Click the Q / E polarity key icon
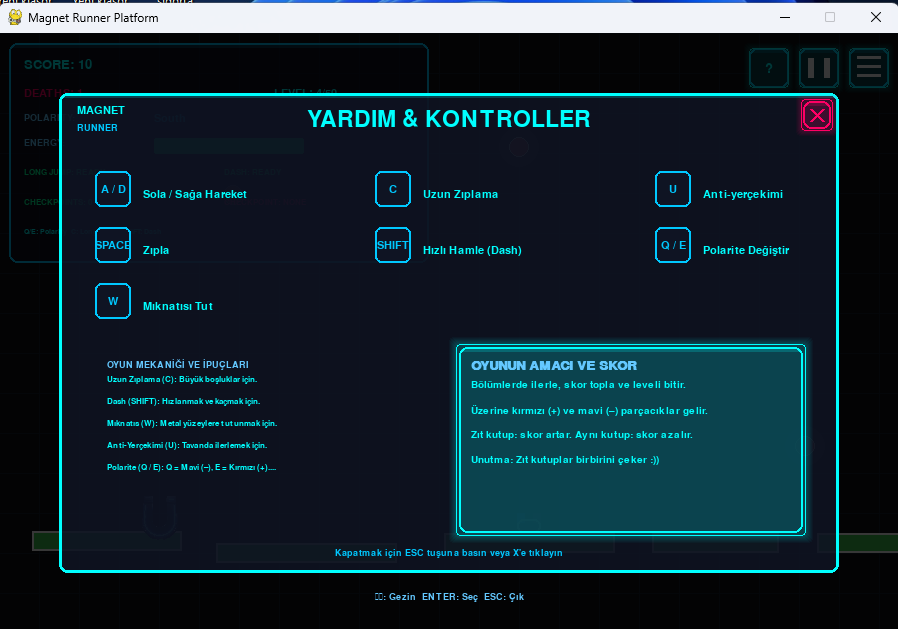Viewport: 898px width, 629px height. pos(673,245)
